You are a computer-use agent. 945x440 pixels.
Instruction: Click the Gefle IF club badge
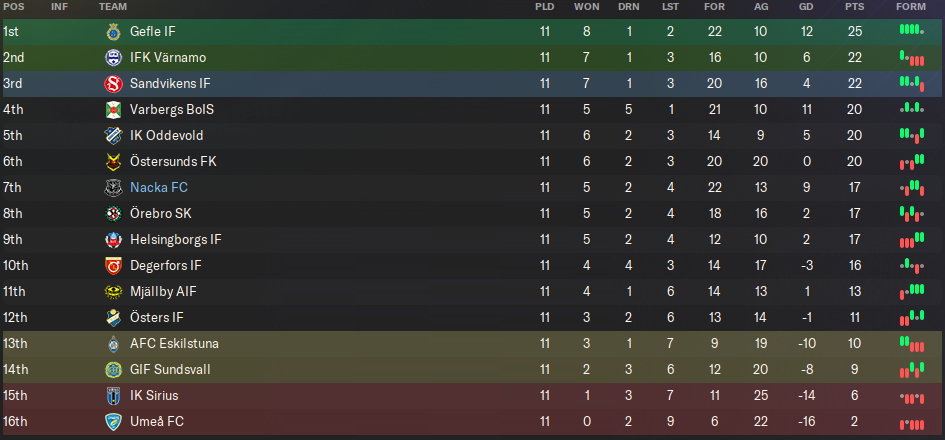112,32
